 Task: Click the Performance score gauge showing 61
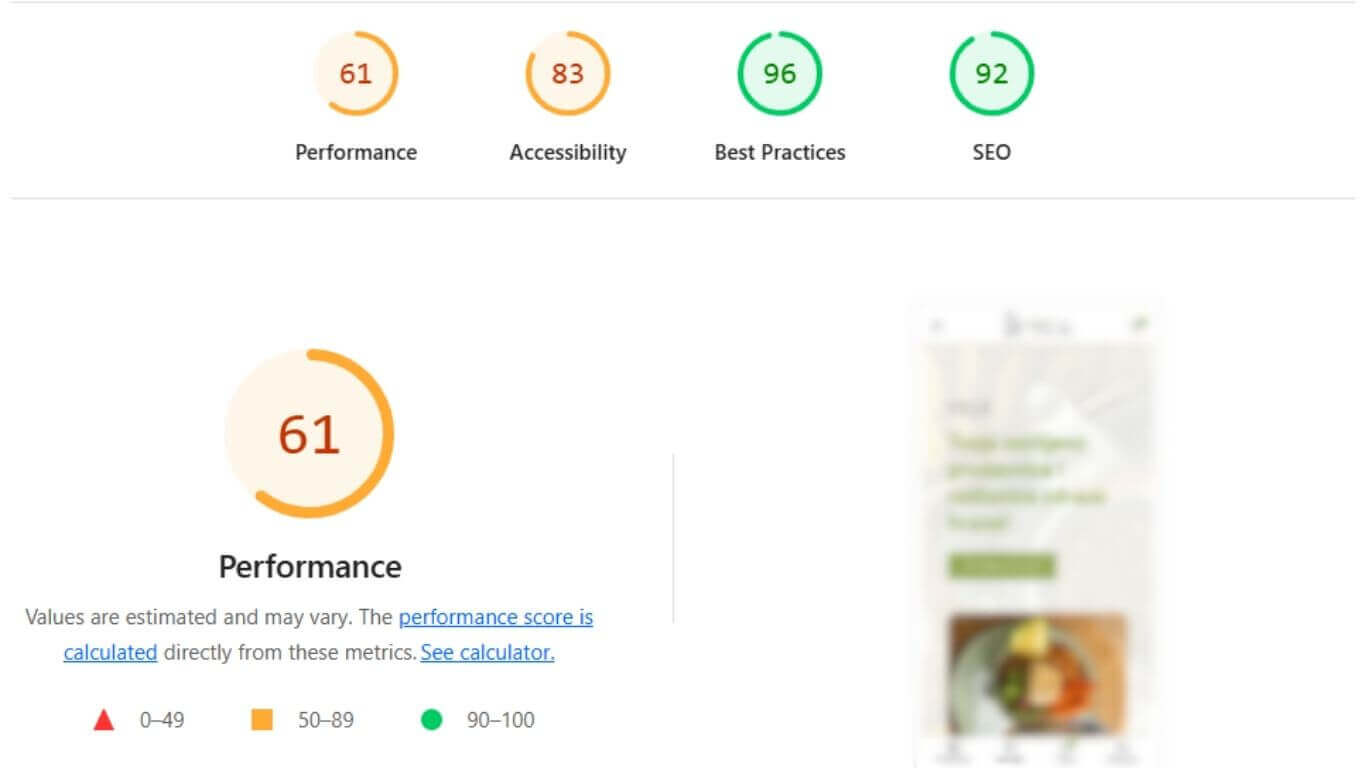(x=356, y=73)
